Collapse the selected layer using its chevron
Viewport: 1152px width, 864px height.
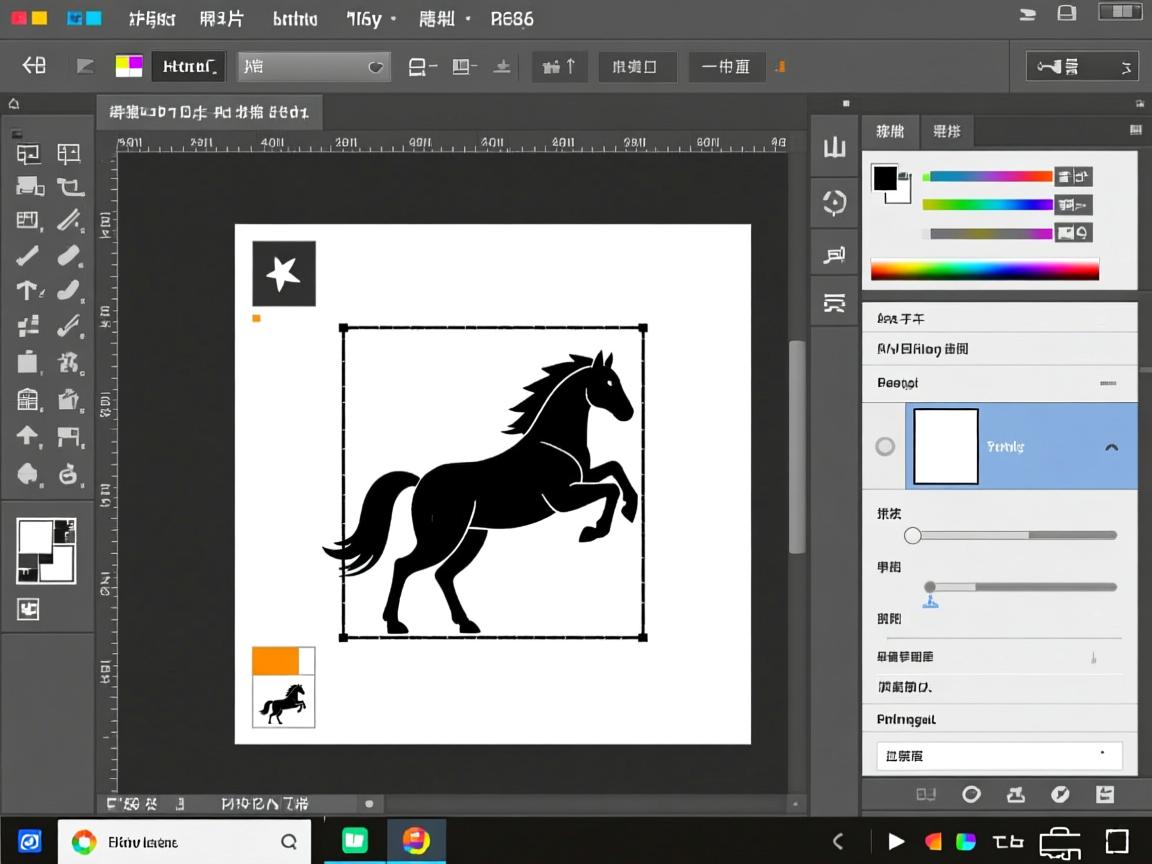(x=1111, y=447)
